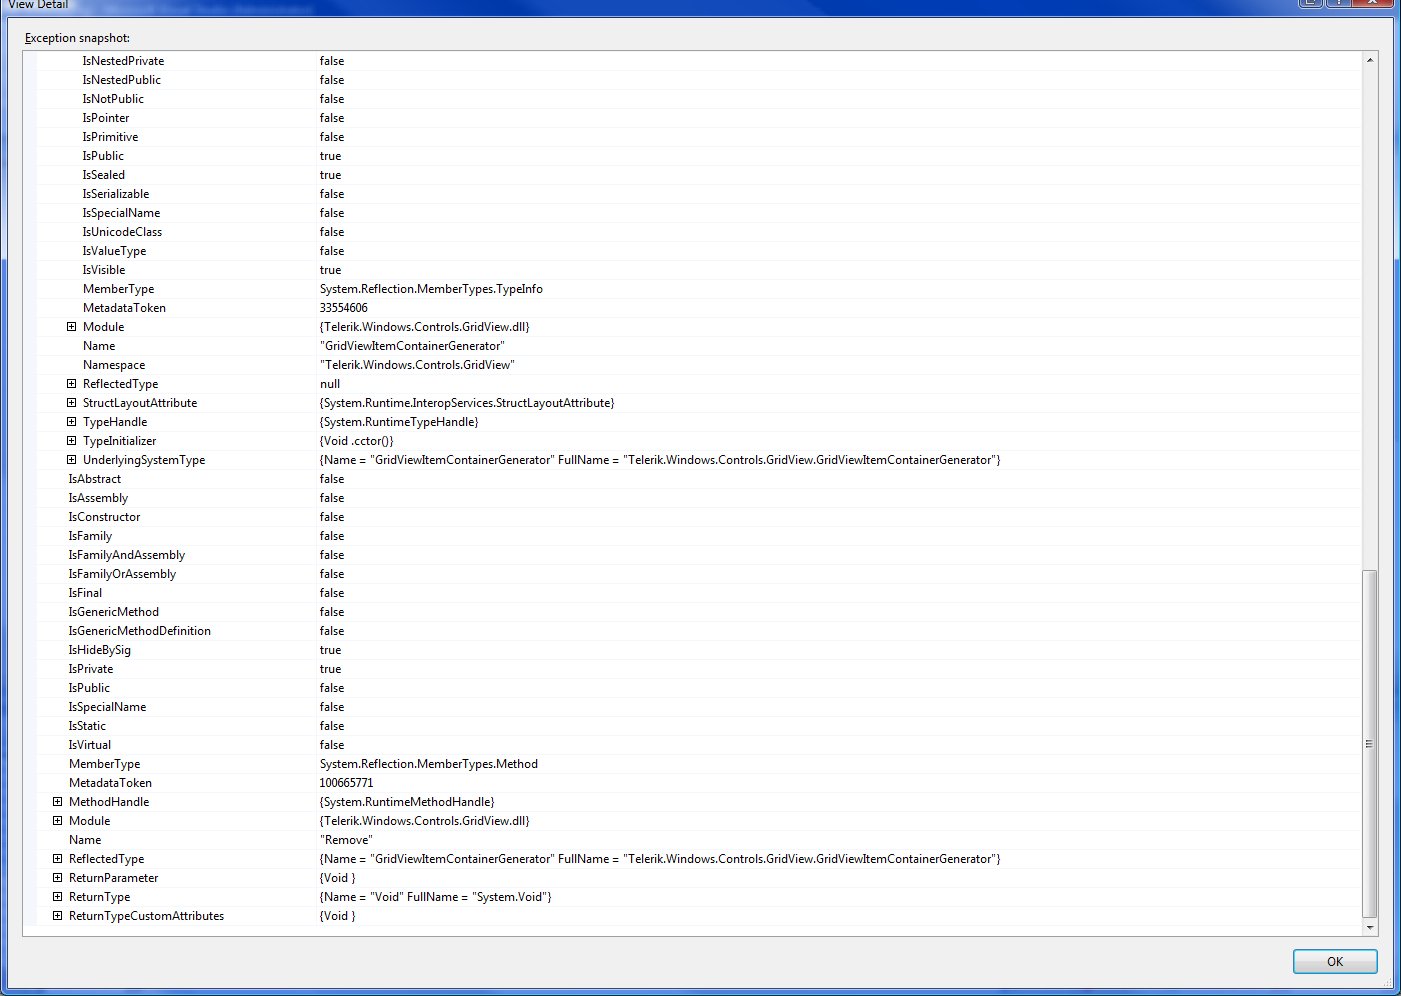
Task: Expand the ReturnParameter node
Action: point(57,878)
